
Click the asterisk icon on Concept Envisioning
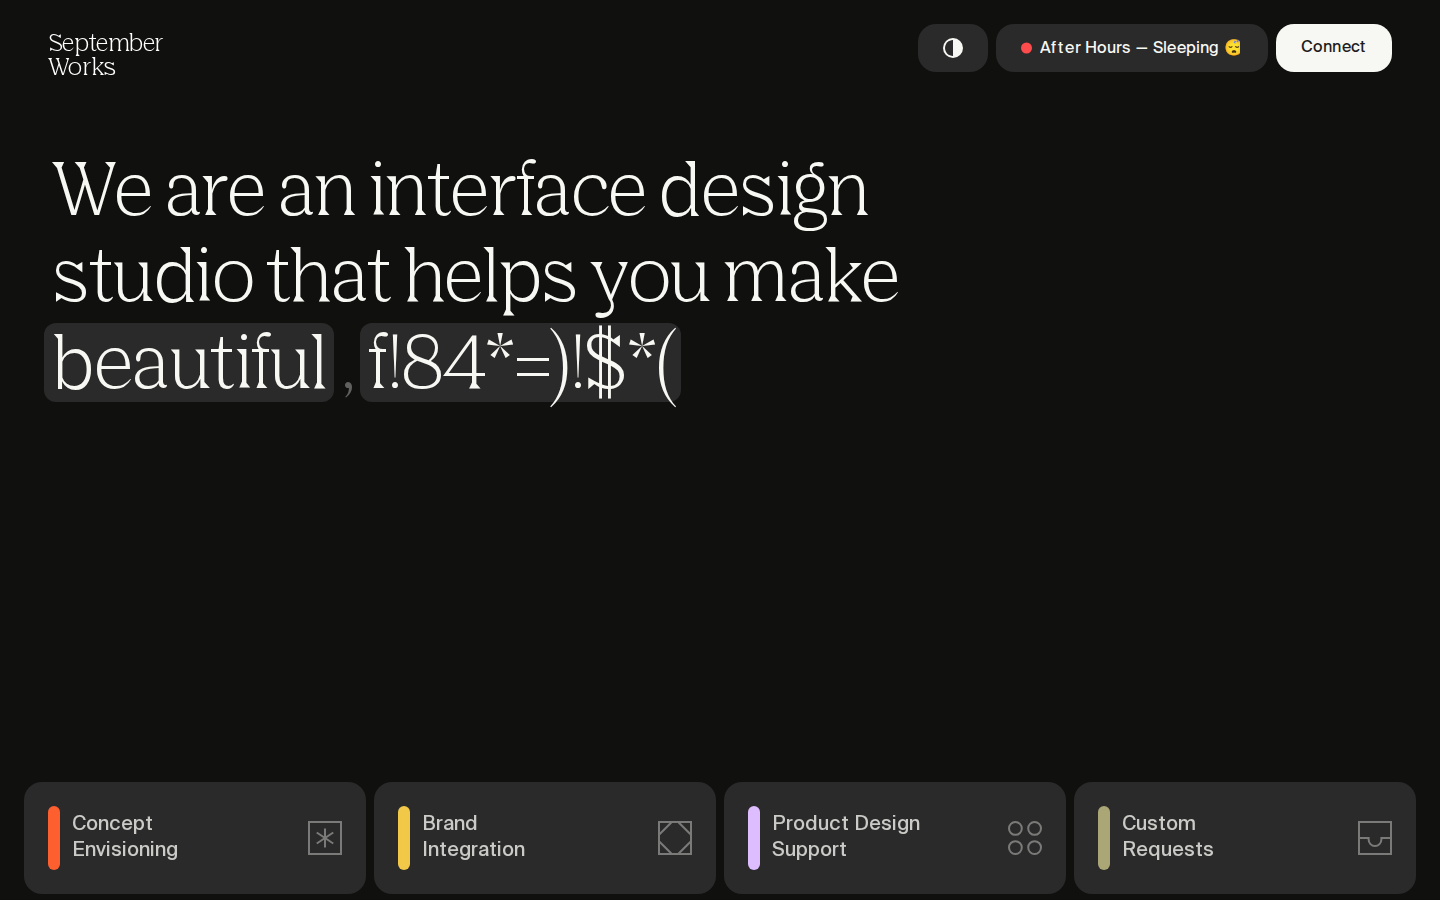pyautogui.click(x=325, y=838)
